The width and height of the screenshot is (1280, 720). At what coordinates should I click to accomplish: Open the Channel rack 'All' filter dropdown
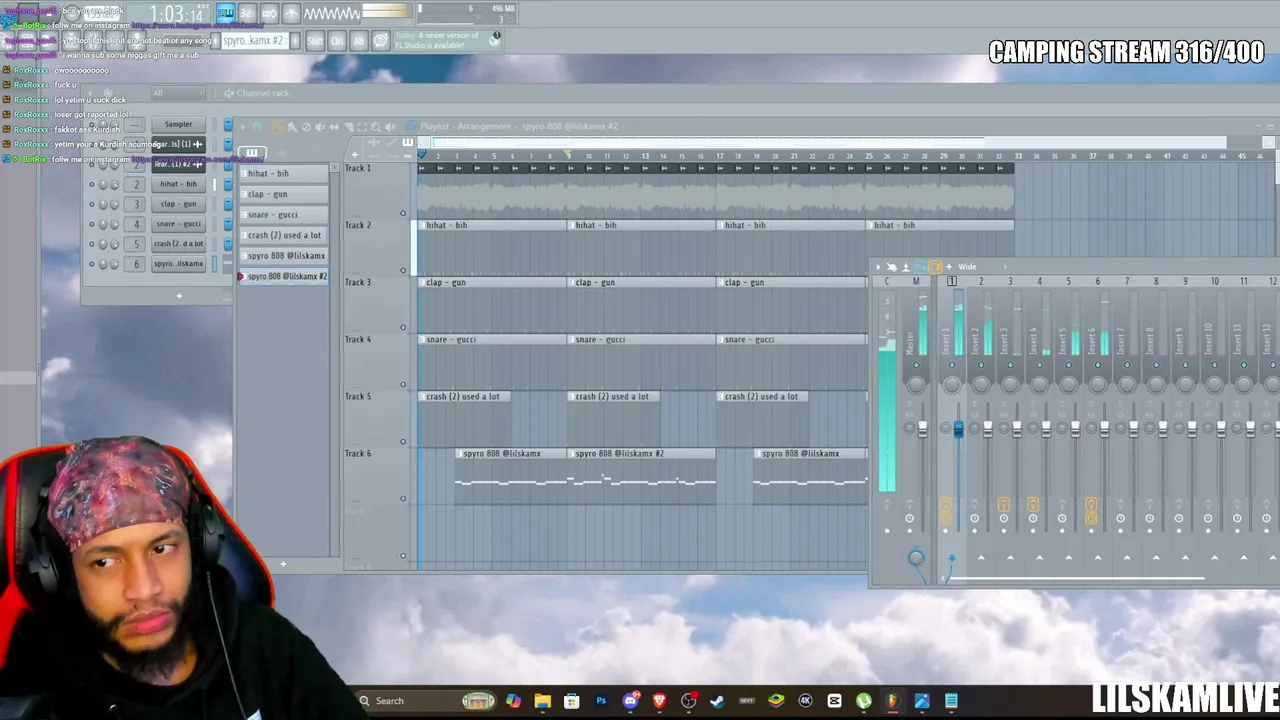(176, 93)
